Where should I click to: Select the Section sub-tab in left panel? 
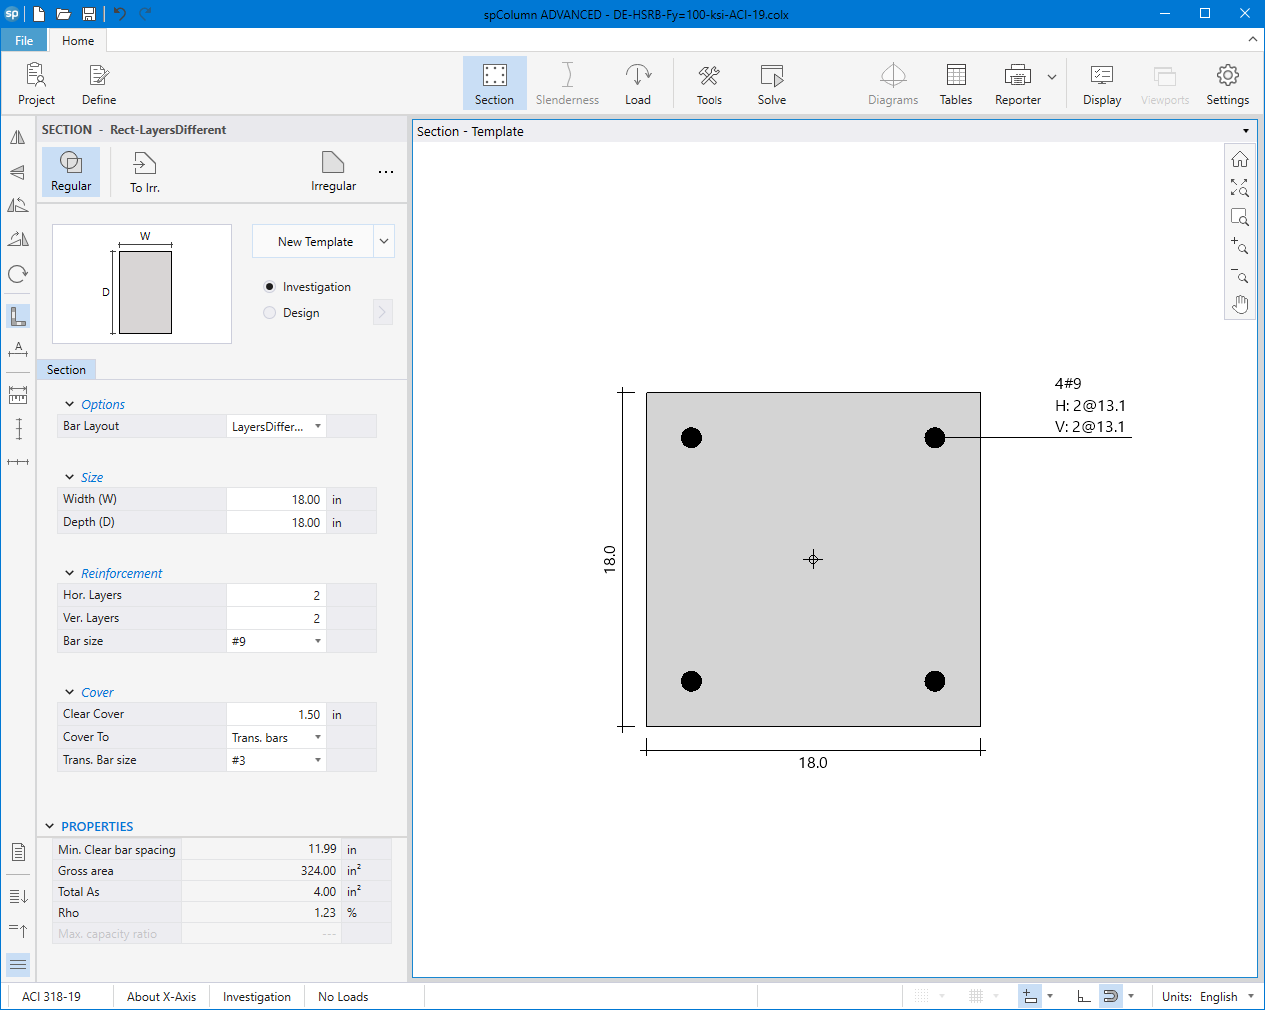click(66, 370)
